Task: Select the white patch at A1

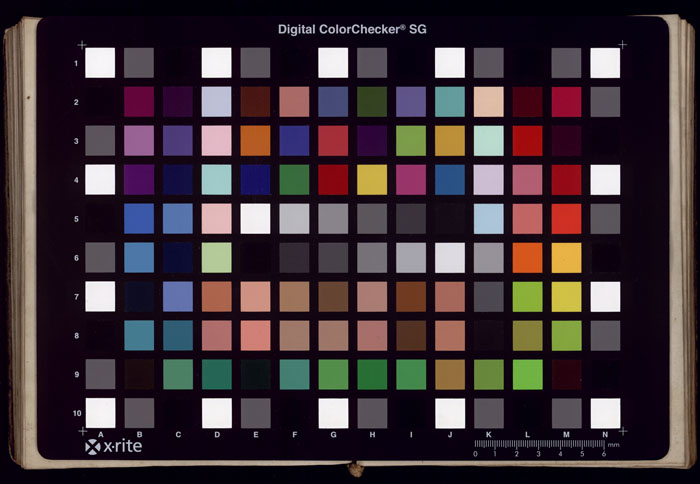Action: (x=100, y=63)
